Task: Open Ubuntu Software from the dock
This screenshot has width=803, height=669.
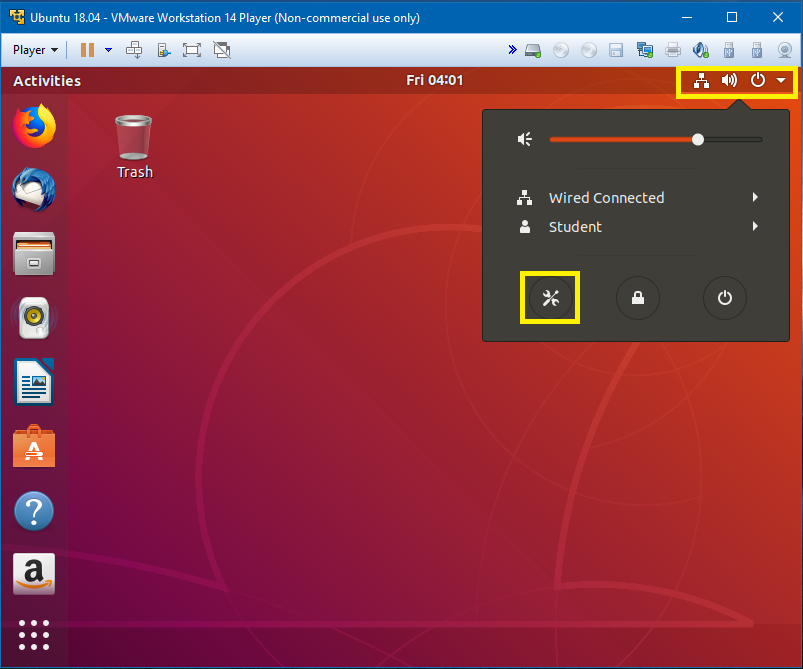Action: coord(34,446)
